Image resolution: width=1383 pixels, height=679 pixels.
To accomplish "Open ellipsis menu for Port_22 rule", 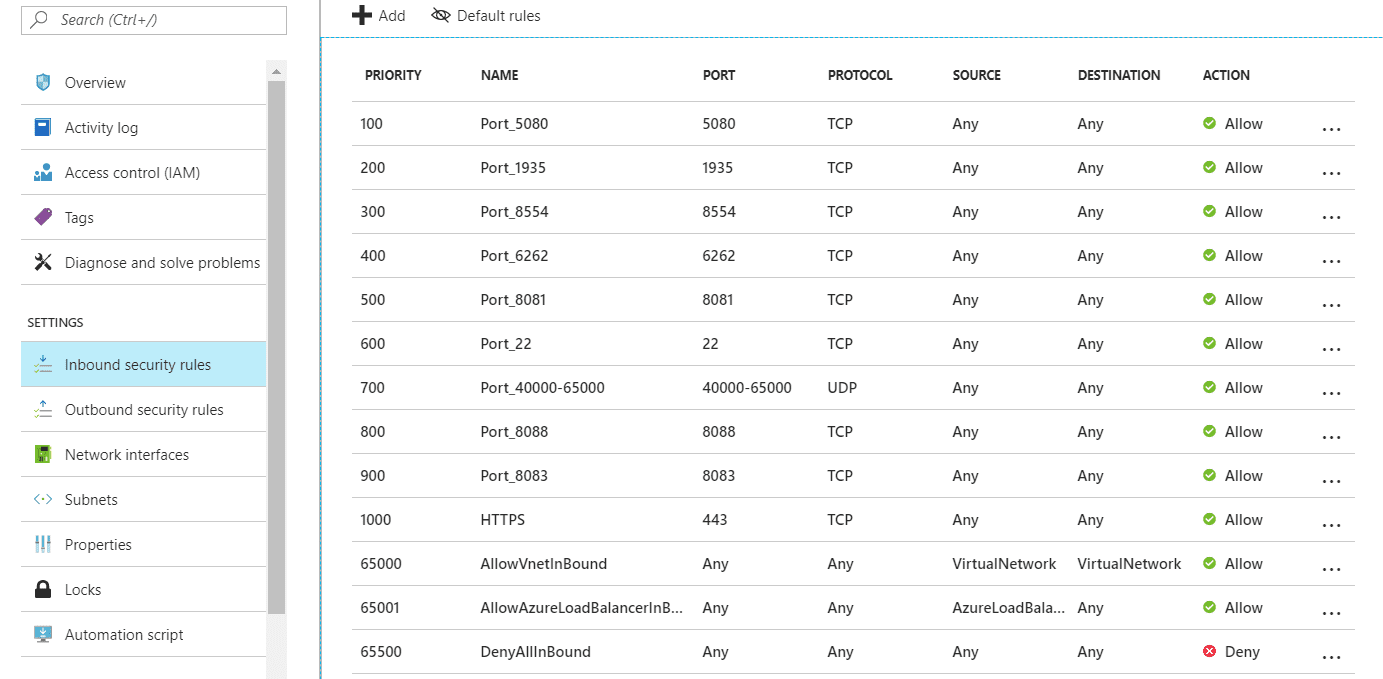I will [x=1331, y=350].
